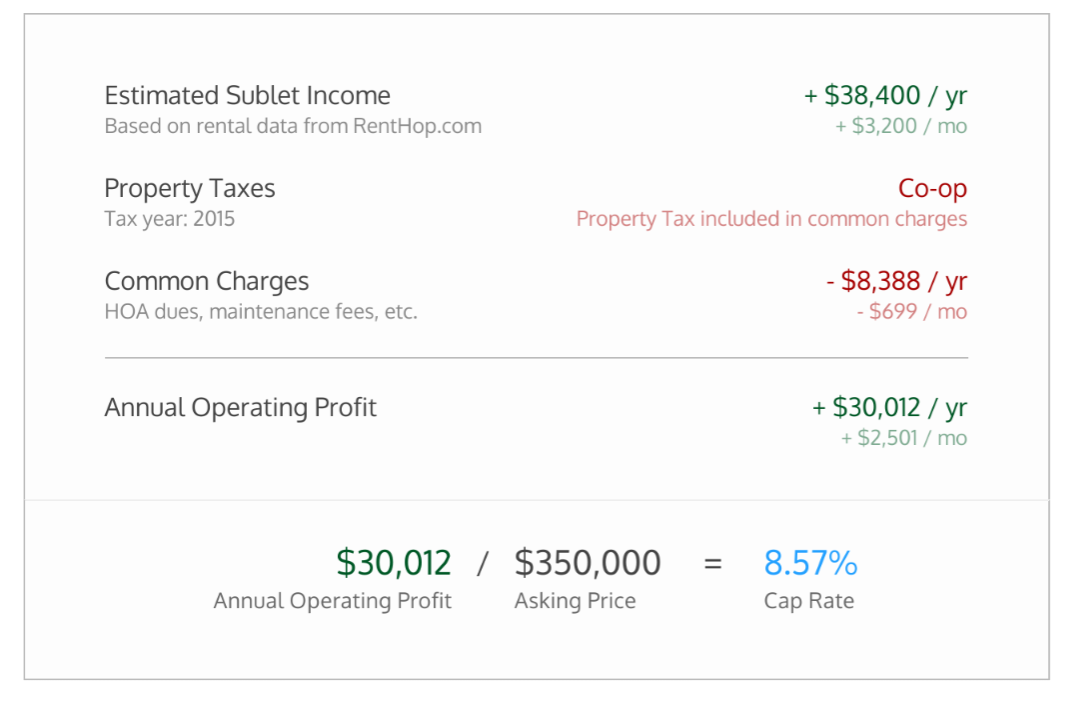Click the Tax year: 2015 text
The image size is (1066, 709).
170,219
